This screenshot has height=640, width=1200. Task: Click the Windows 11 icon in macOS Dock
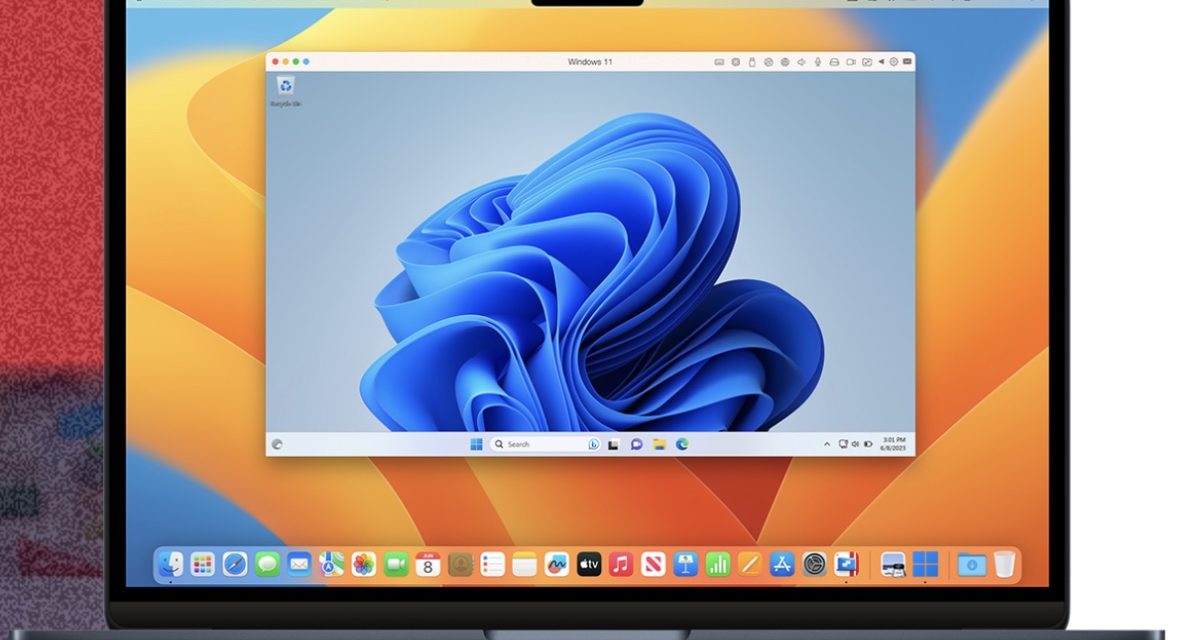[925, 564]
